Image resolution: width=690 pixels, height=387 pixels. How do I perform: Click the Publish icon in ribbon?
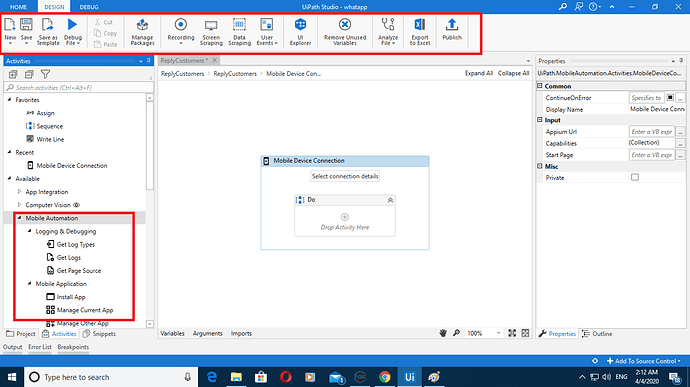[452, 29]
